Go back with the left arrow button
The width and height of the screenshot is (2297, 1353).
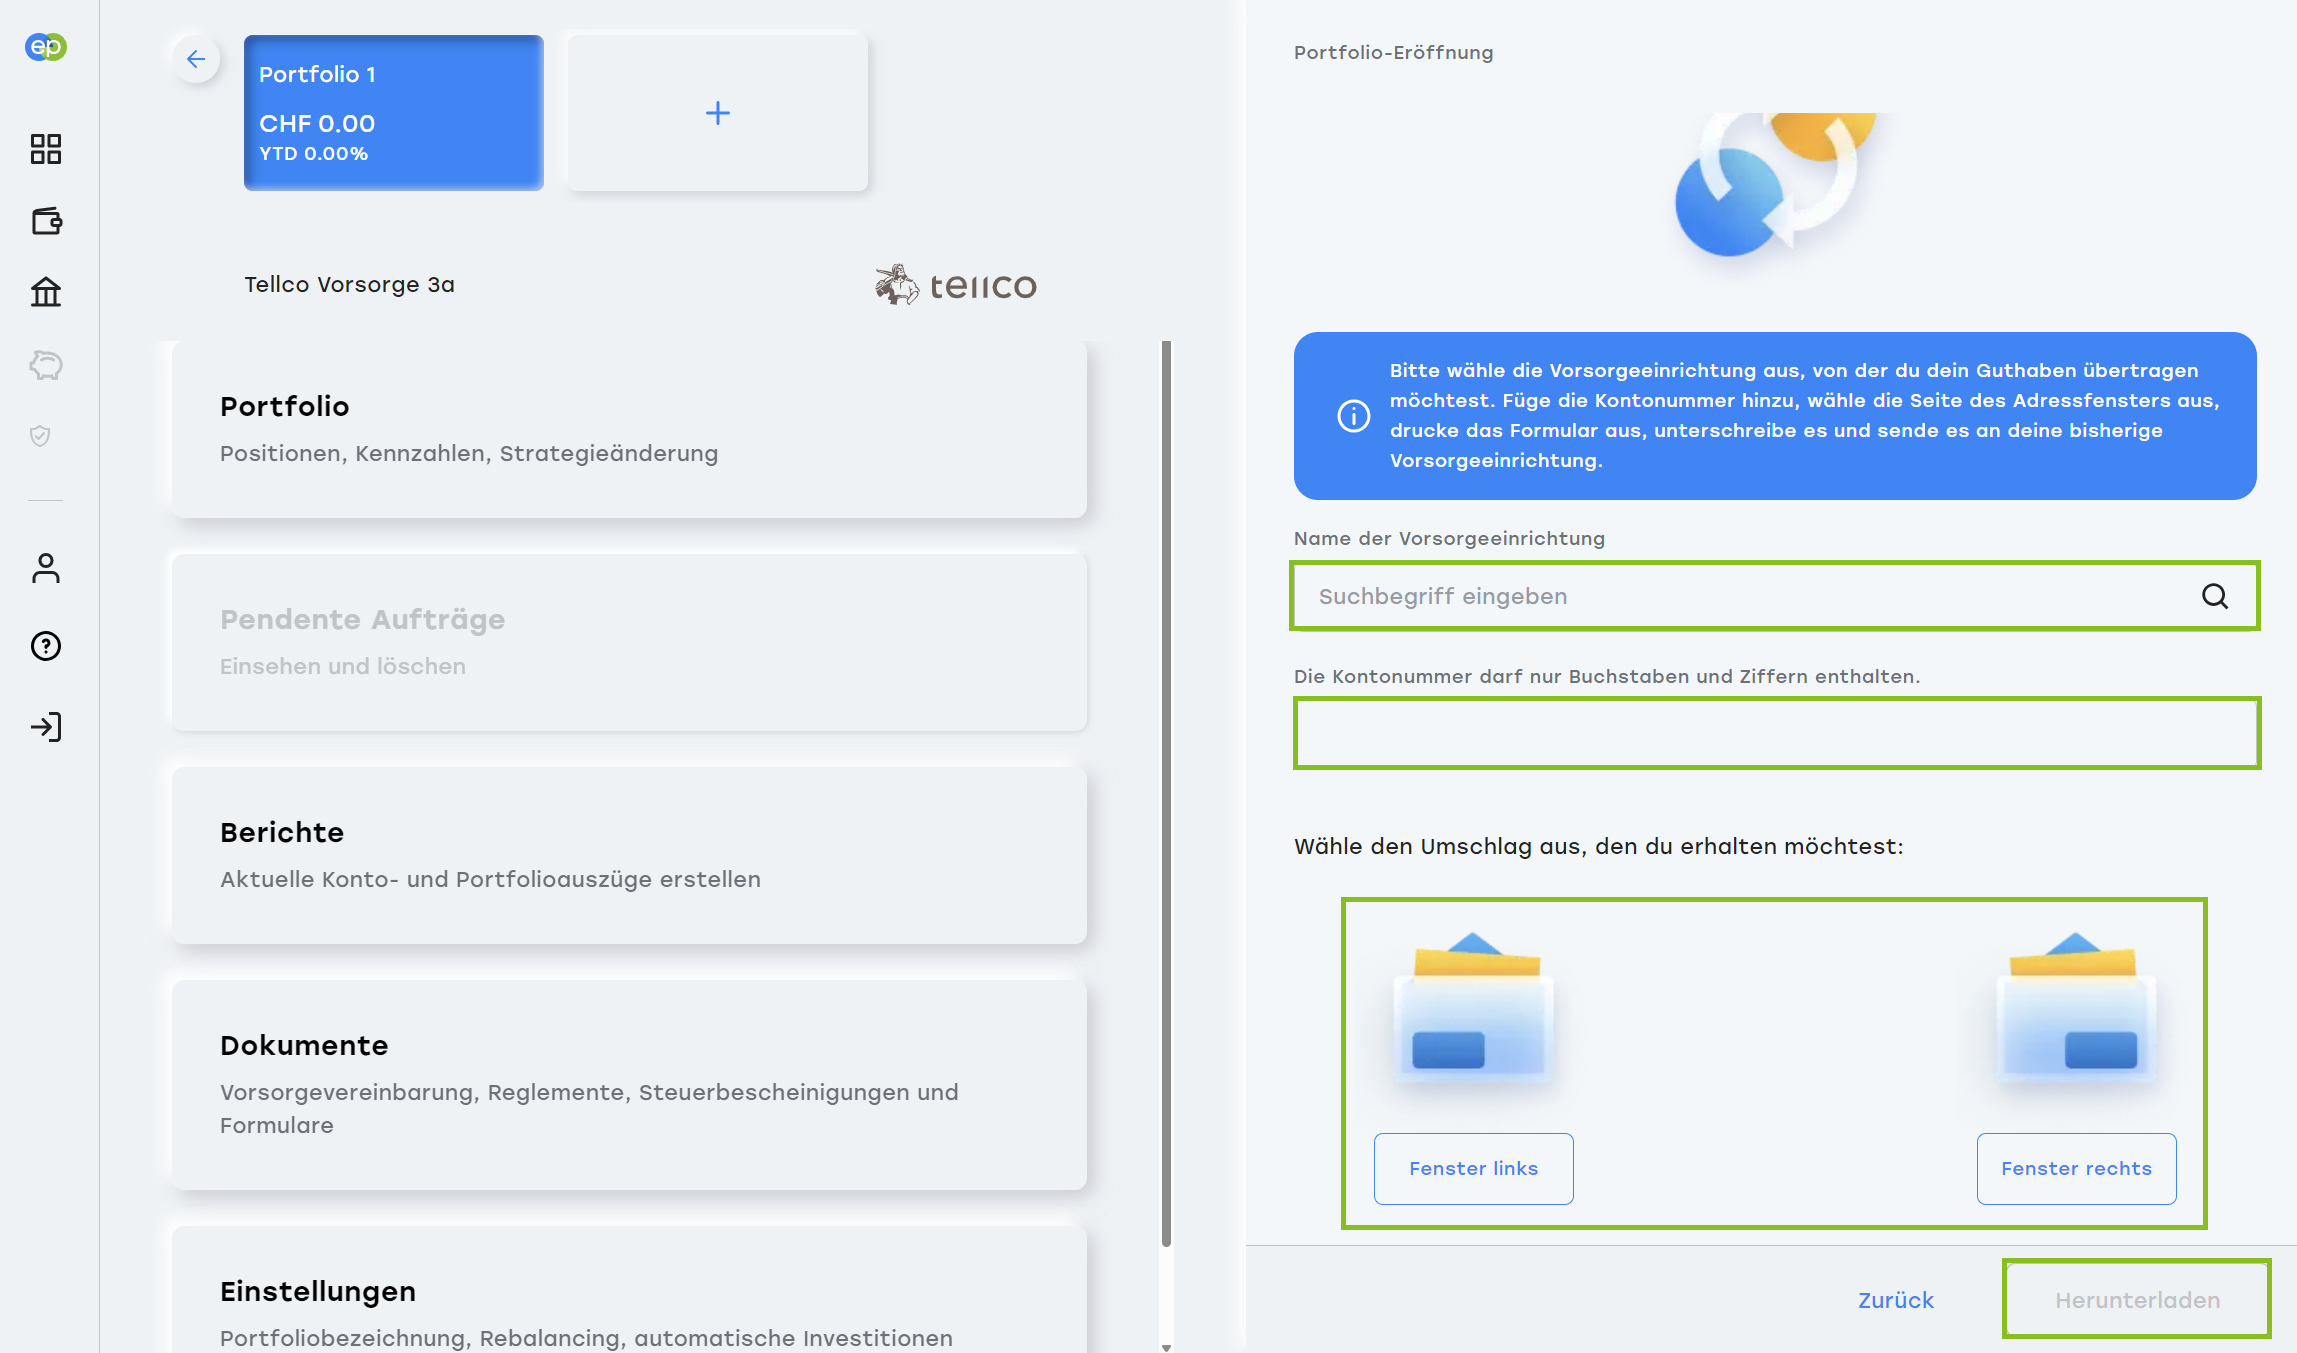point(196,59)
